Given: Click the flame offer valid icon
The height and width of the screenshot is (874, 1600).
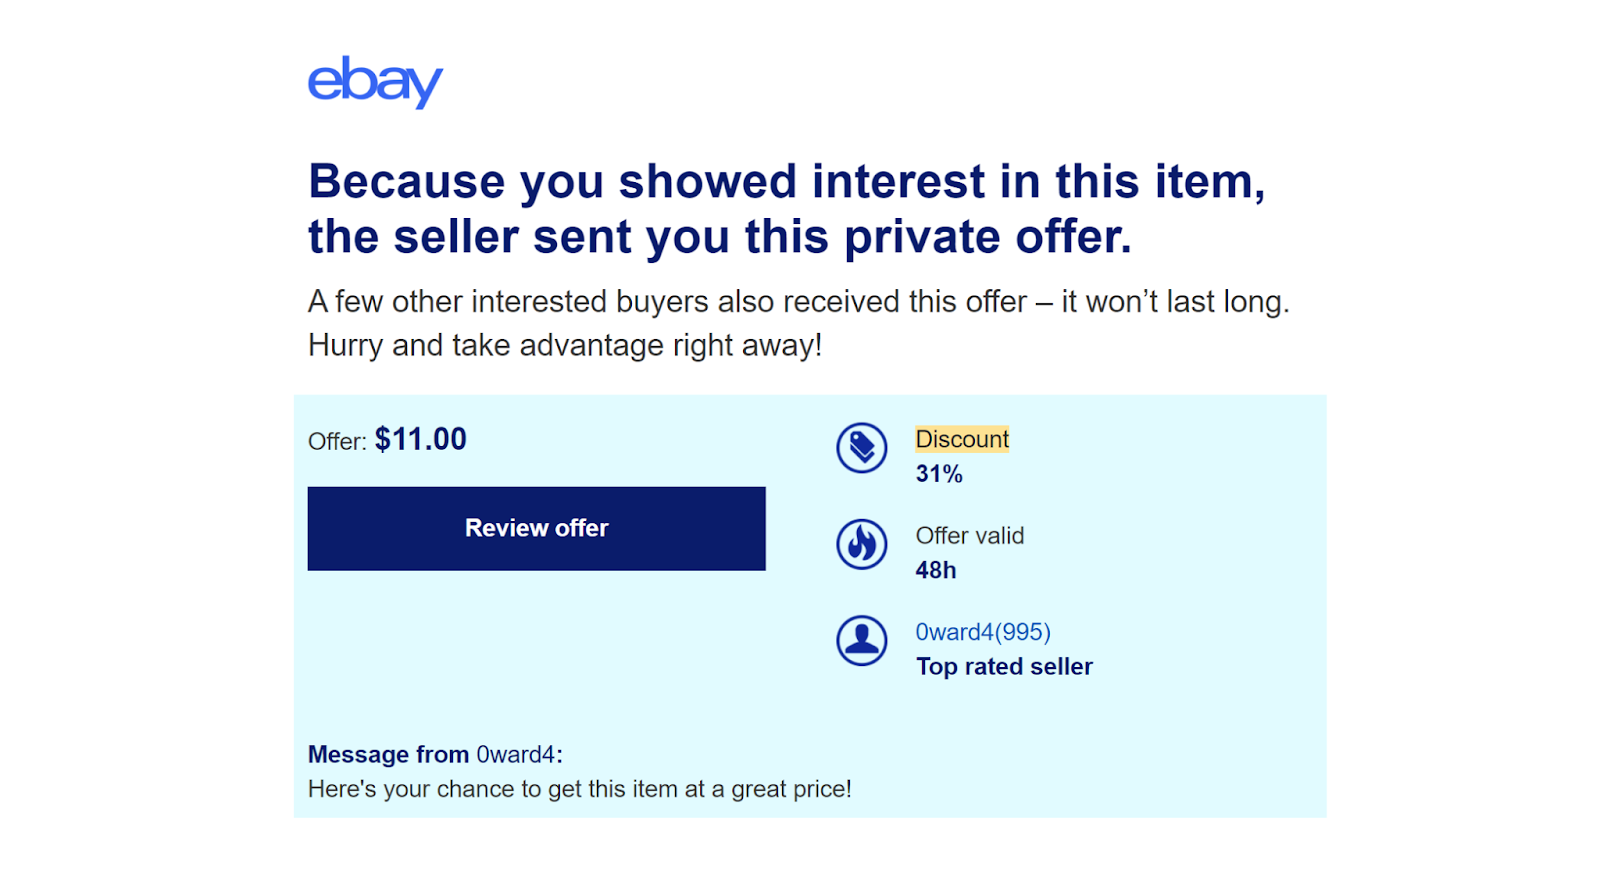Looking at the screenshot, I should coord(862,544).
